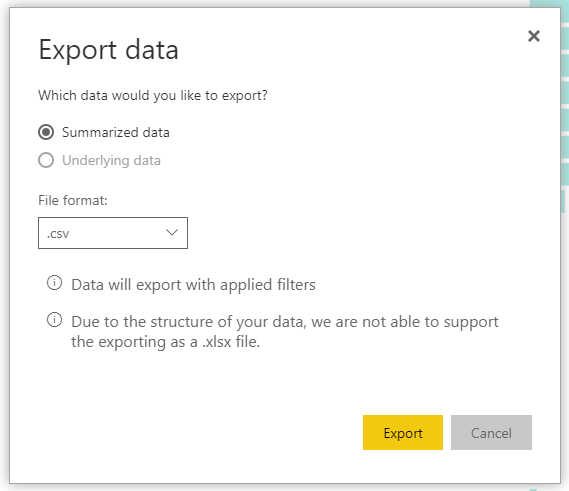The width and height of the screenshot is (569, 491).
Task: Click the yellow Export button
Action: 403,433
